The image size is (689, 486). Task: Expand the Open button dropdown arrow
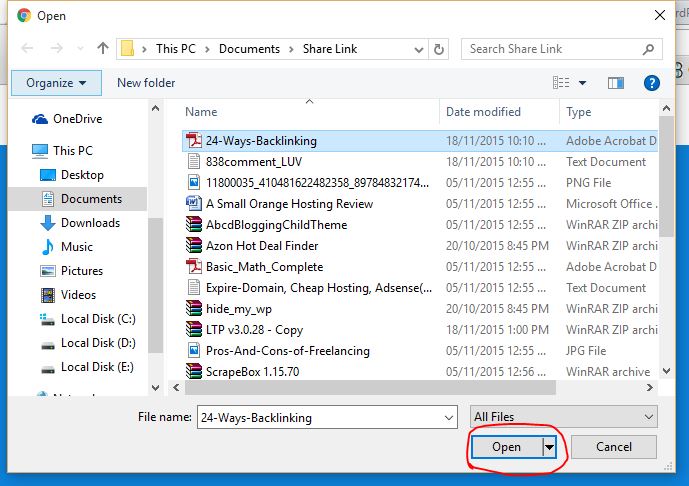point(549,447)
